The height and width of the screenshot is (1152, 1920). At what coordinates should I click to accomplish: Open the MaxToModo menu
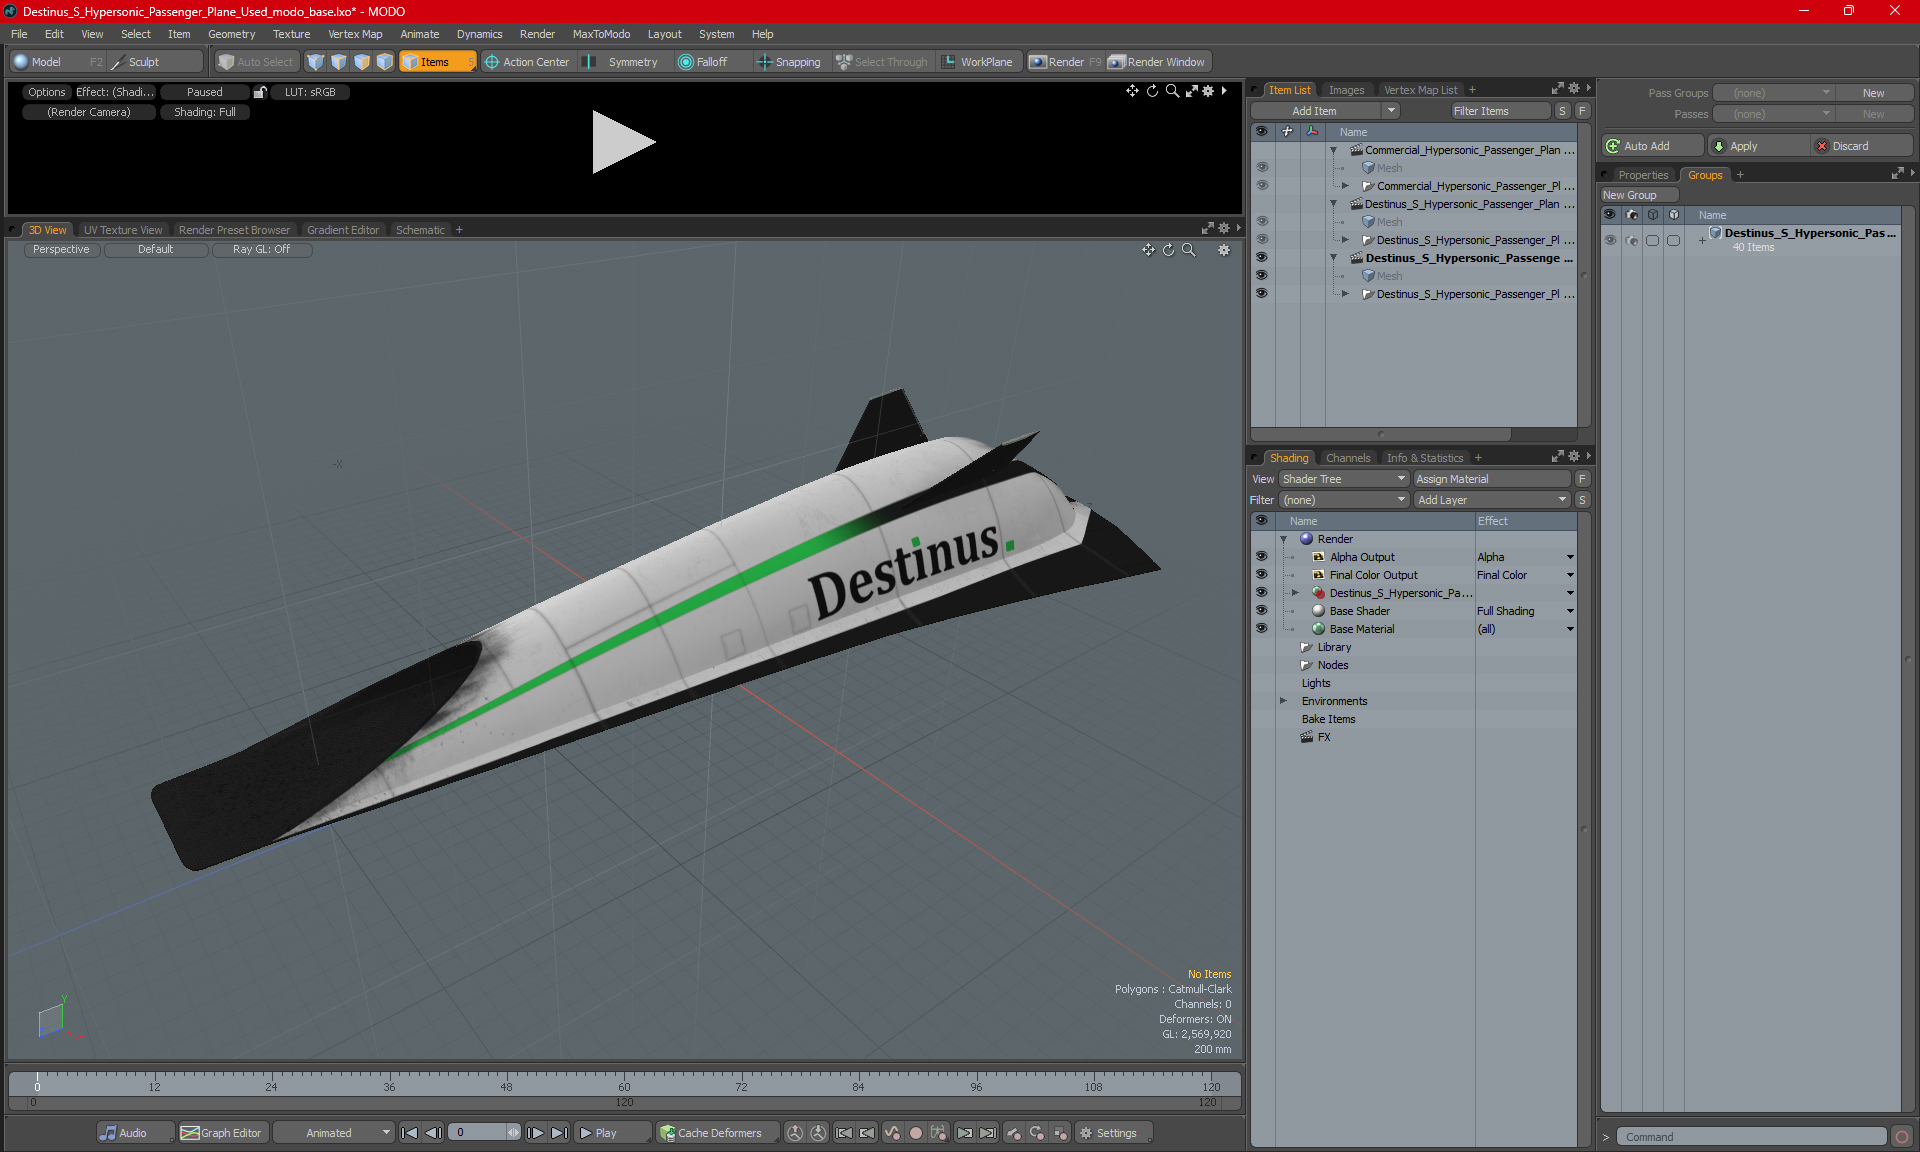pyautogui.click(x=601, y=34)
